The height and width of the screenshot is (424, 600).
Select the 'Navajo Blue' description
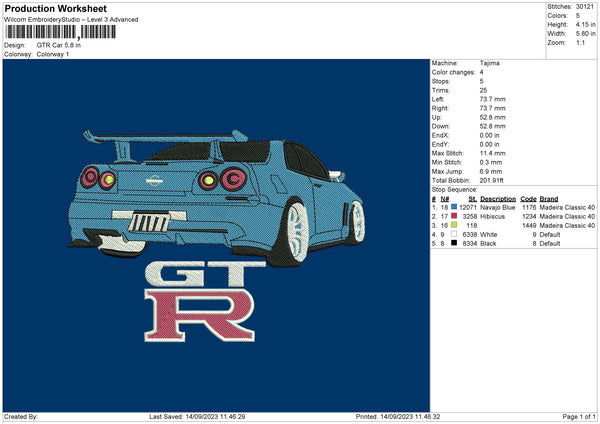497,207
